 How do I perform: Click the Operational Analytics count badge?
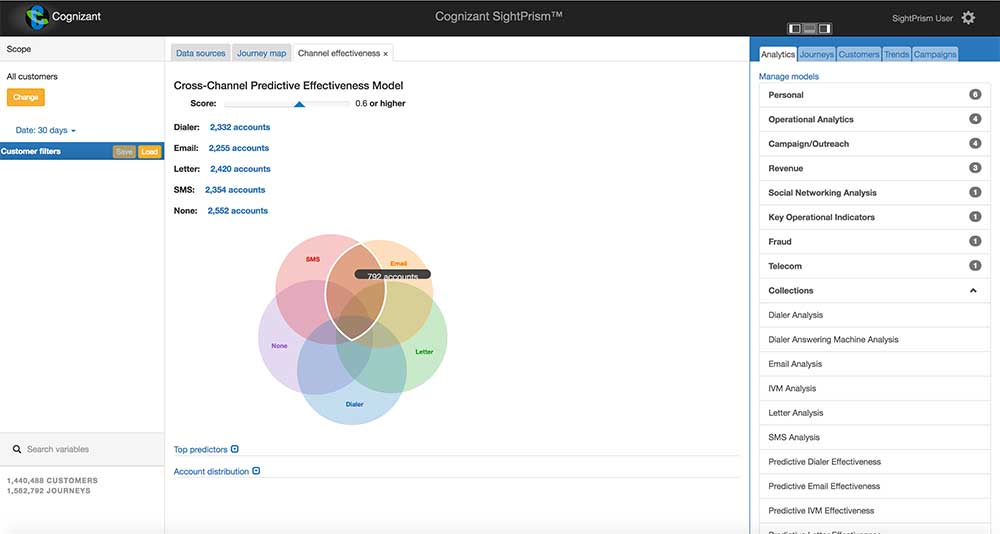pyautogui.click(x=974, y=119)
